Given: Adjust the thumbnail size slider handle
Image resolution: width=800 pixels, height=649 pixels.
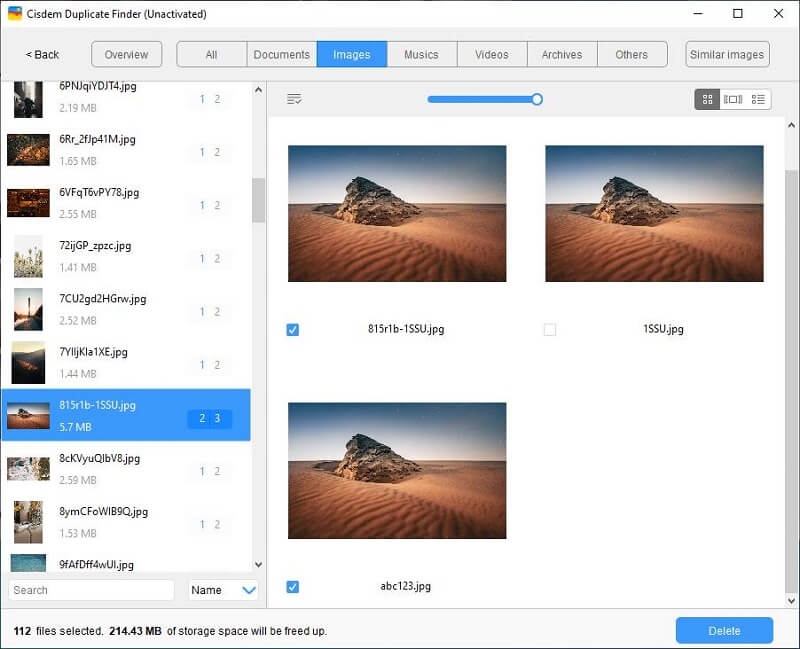Looking at the screenshot, I should (x=537, y=99).
